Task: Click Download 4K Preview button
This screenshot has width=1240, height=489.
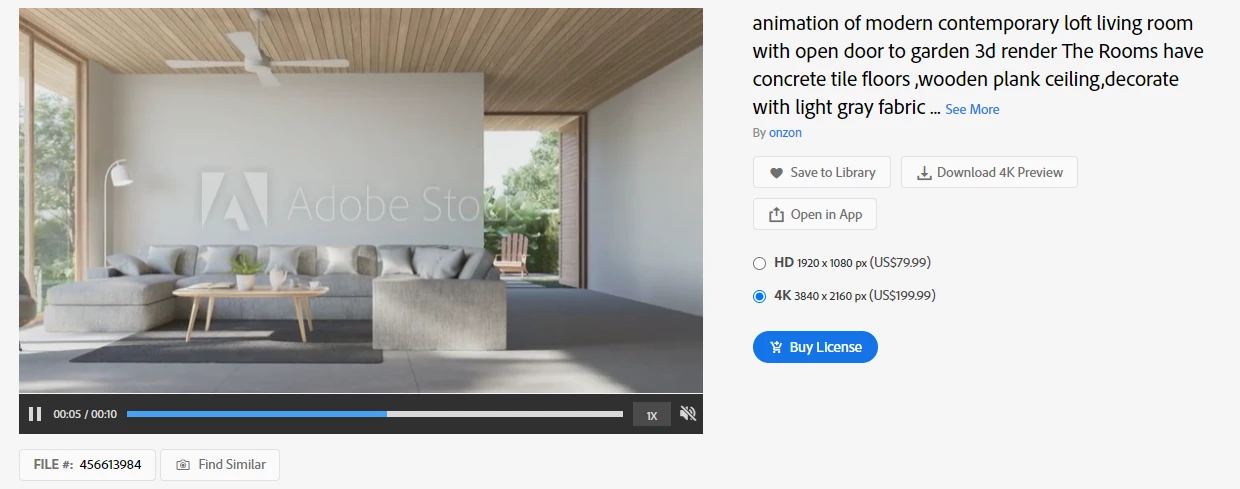Action: (x=989, y=172)
